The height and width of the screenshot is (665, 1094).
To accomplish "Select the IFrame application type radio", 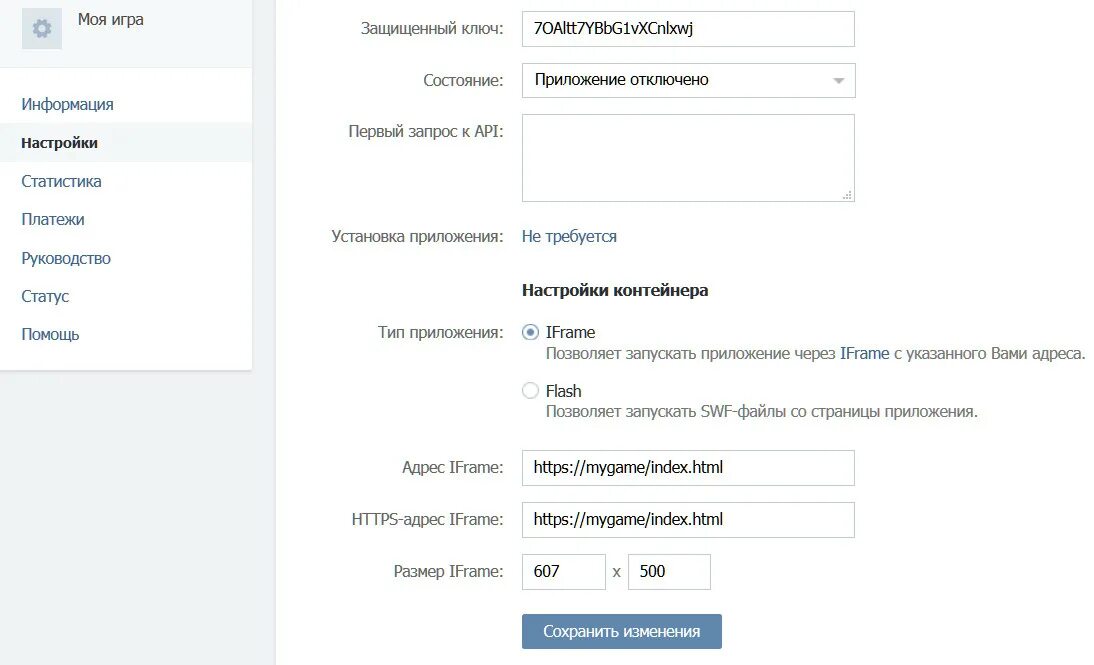I will coord(531,332).
